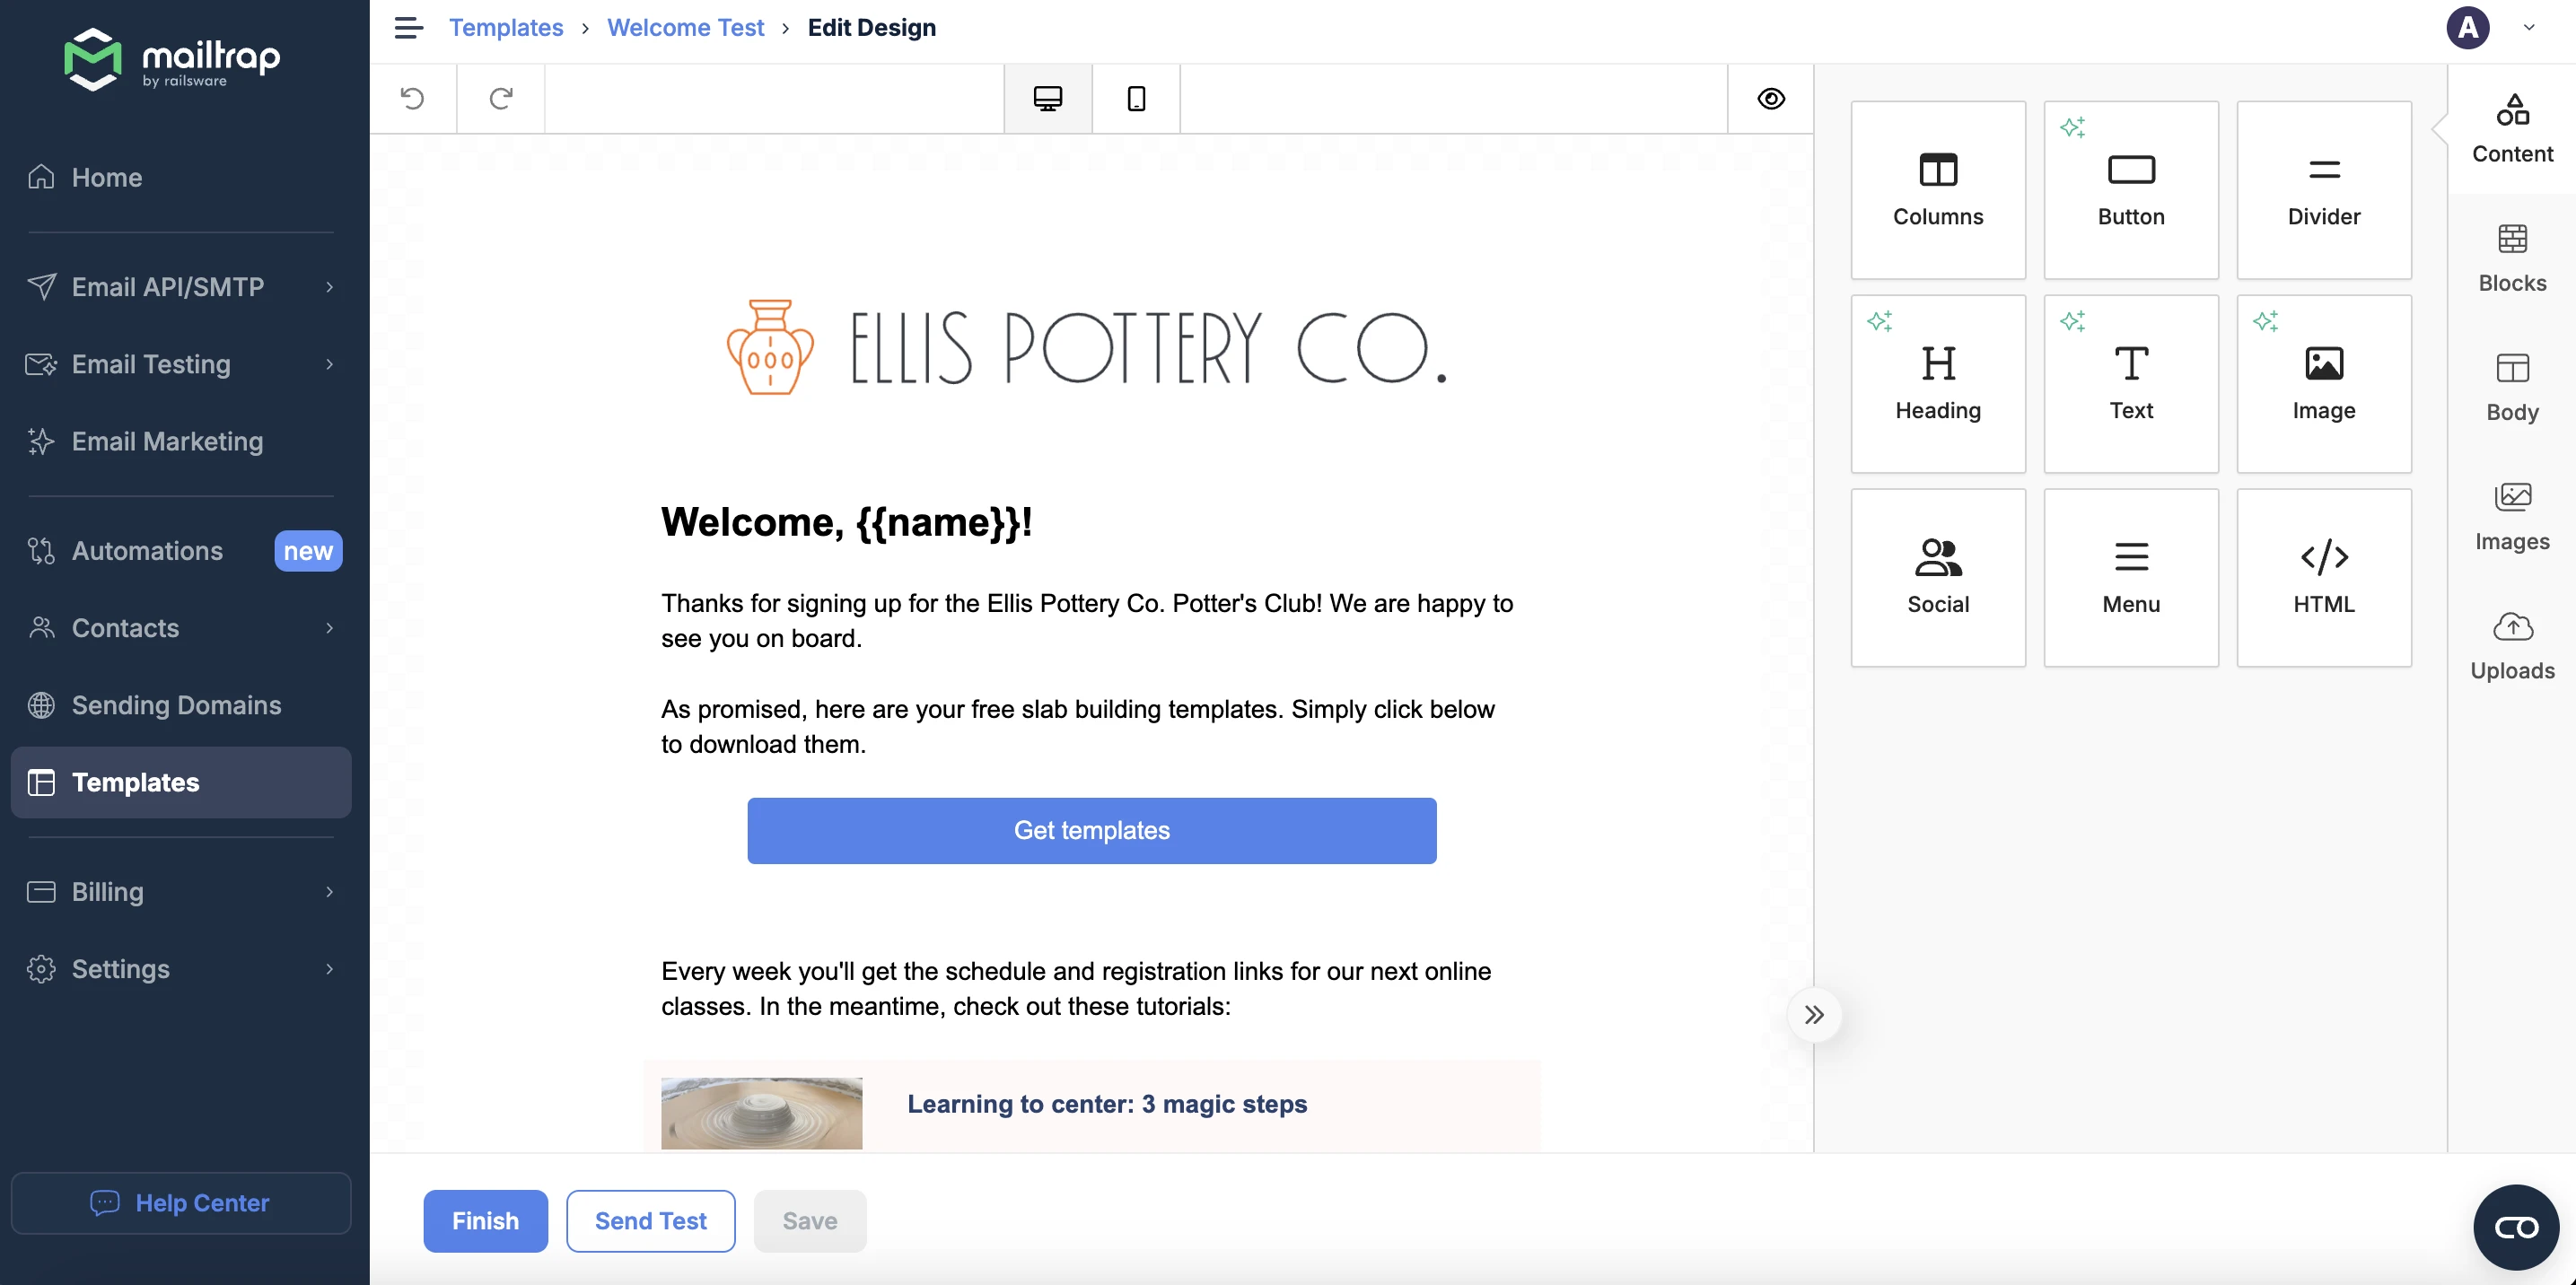Click the redo arrow icon
The width and height of the screenshot is (2576, 1285).
point(500,98)
